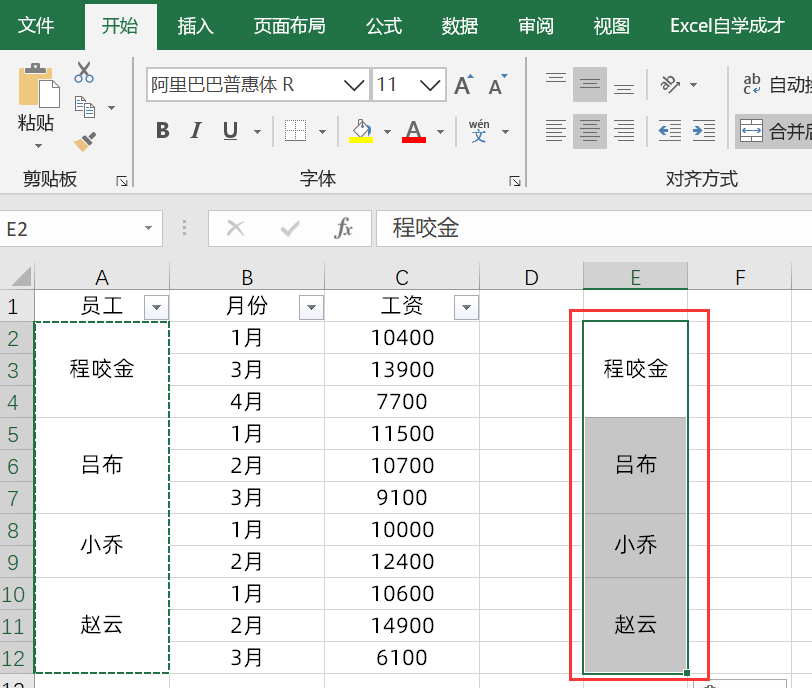Expand borders dropdown arrow

pyautogui.click(x=322, y=132)
